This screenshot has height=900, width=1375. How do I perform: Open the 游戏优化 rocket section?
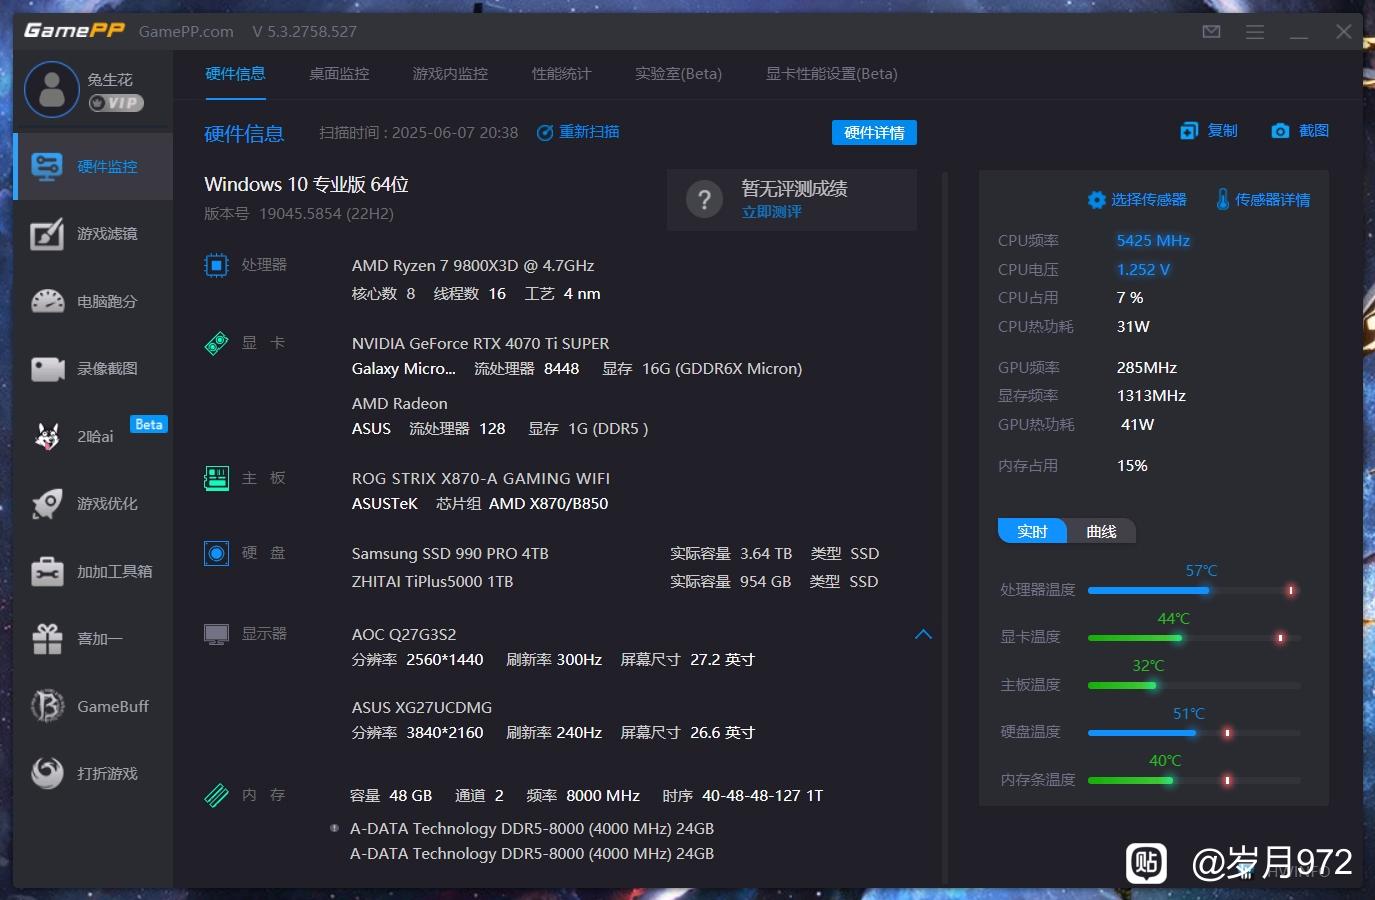coord(93,504)
